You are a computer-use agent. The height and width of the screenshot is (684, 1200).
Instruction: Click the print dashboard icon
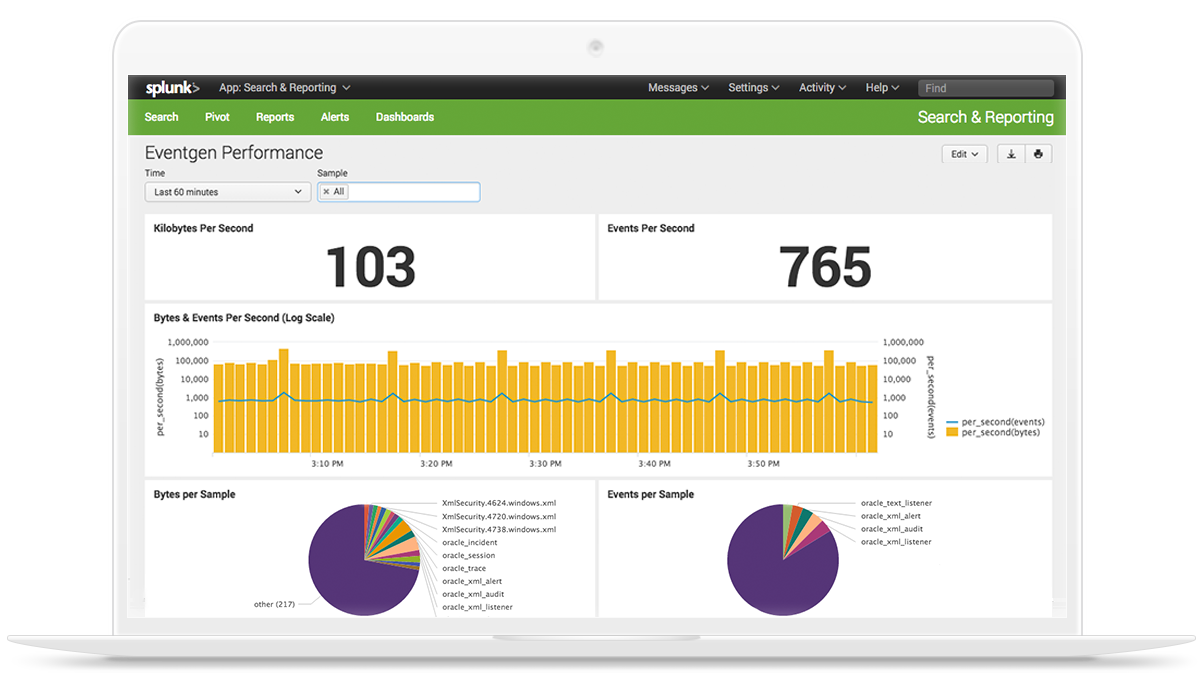[x=1038, y=154]
